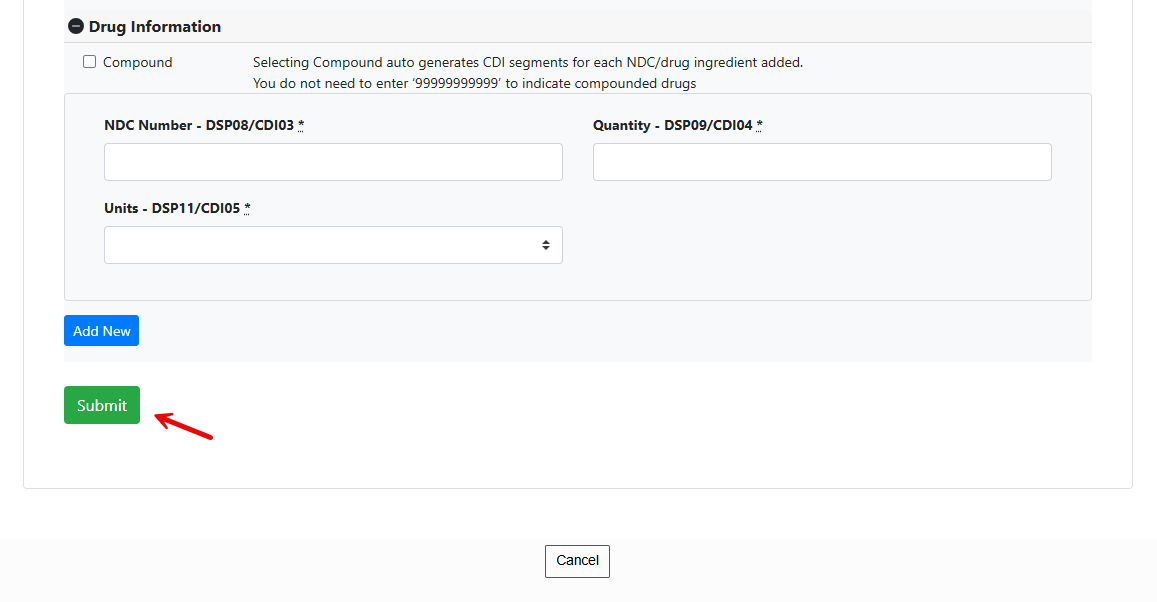The image size is (1157, 602).
Task: Enable the Compound checkbox
Action: (89, 62)
